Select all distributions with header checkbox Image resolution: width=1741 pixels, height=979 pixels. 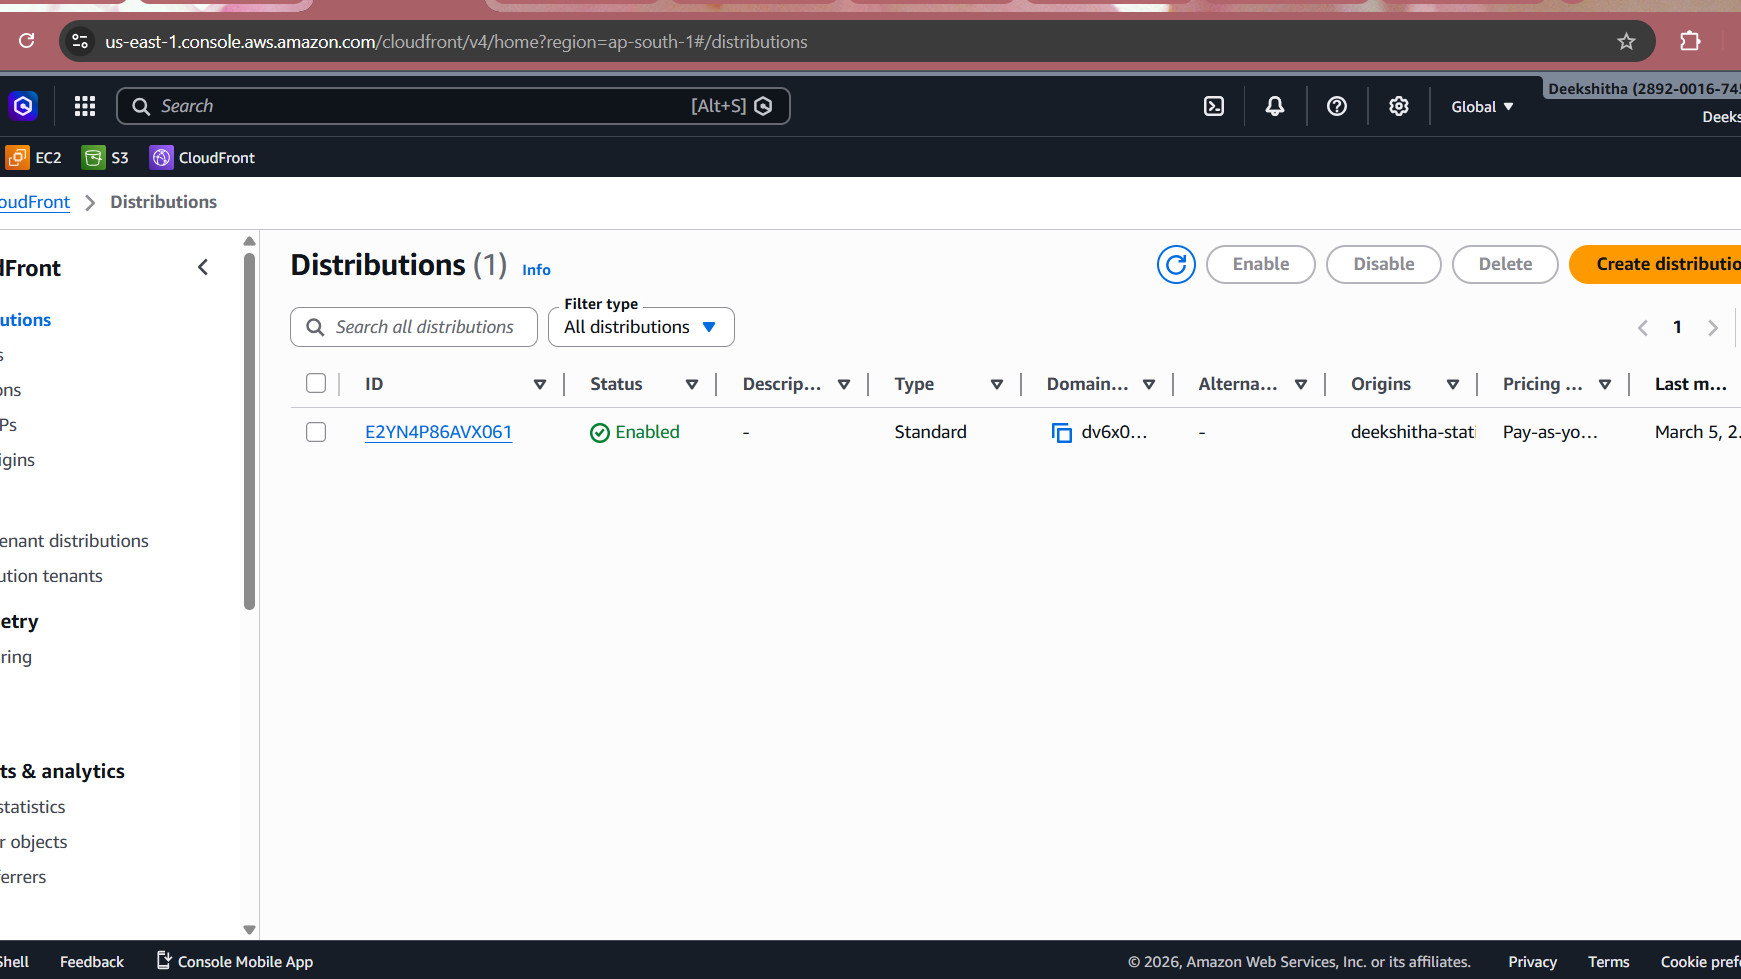click(x=316, y=384)
